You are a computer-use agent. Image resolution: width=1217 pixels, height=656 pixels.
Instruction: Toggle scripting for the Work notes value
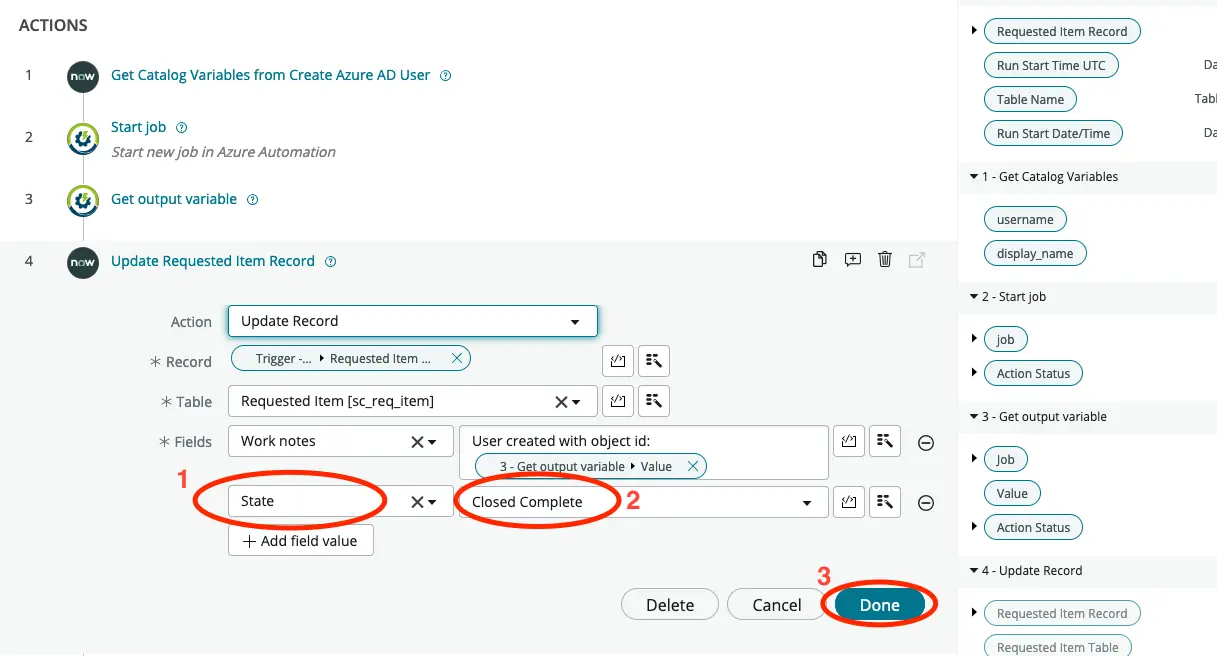pos(849,441)
